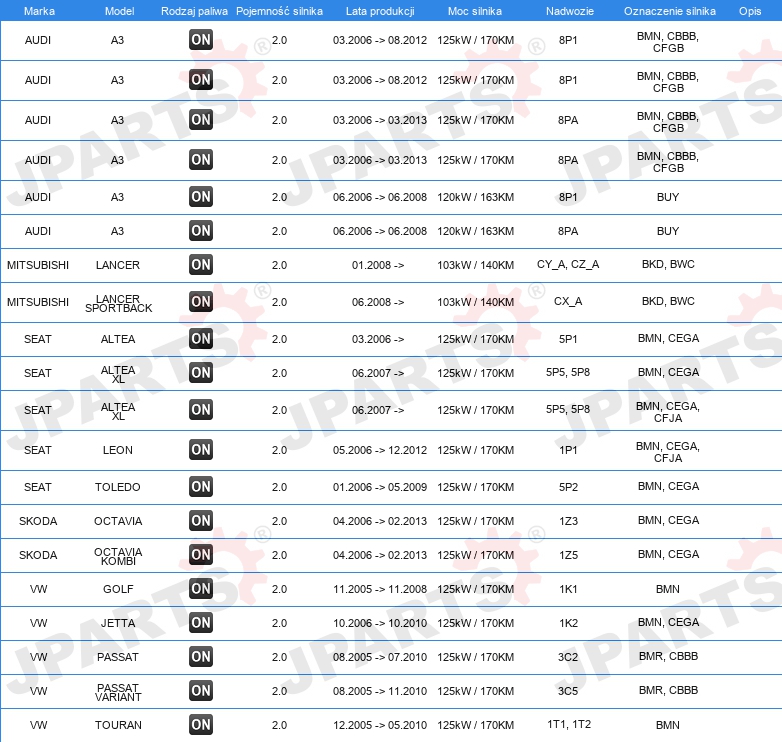Click the Model column header
782x742 pixels.
coord(119,11)
